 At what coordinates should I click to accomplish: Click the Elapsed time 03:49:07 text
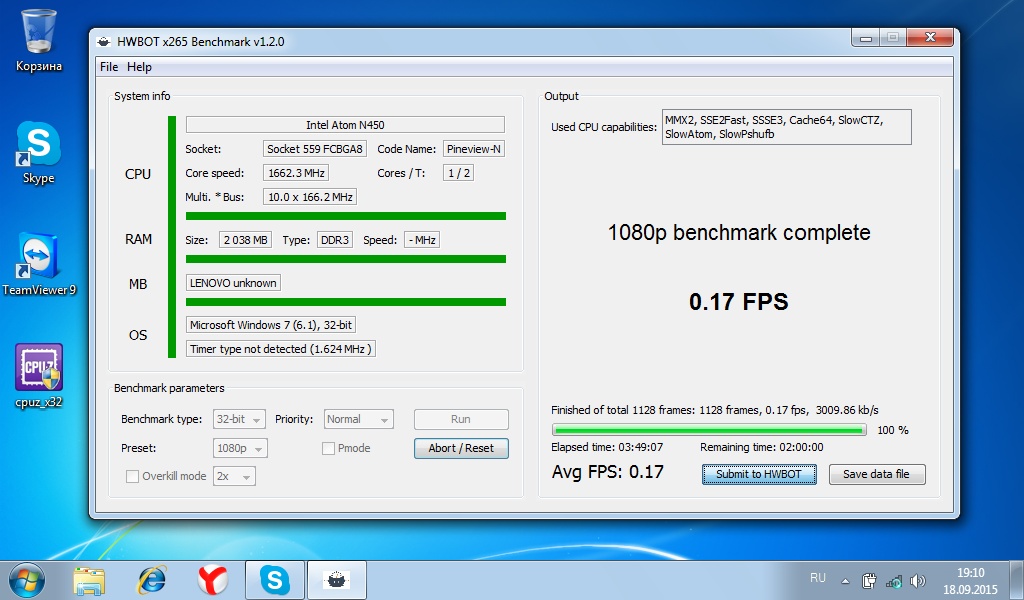click(607, 447)
